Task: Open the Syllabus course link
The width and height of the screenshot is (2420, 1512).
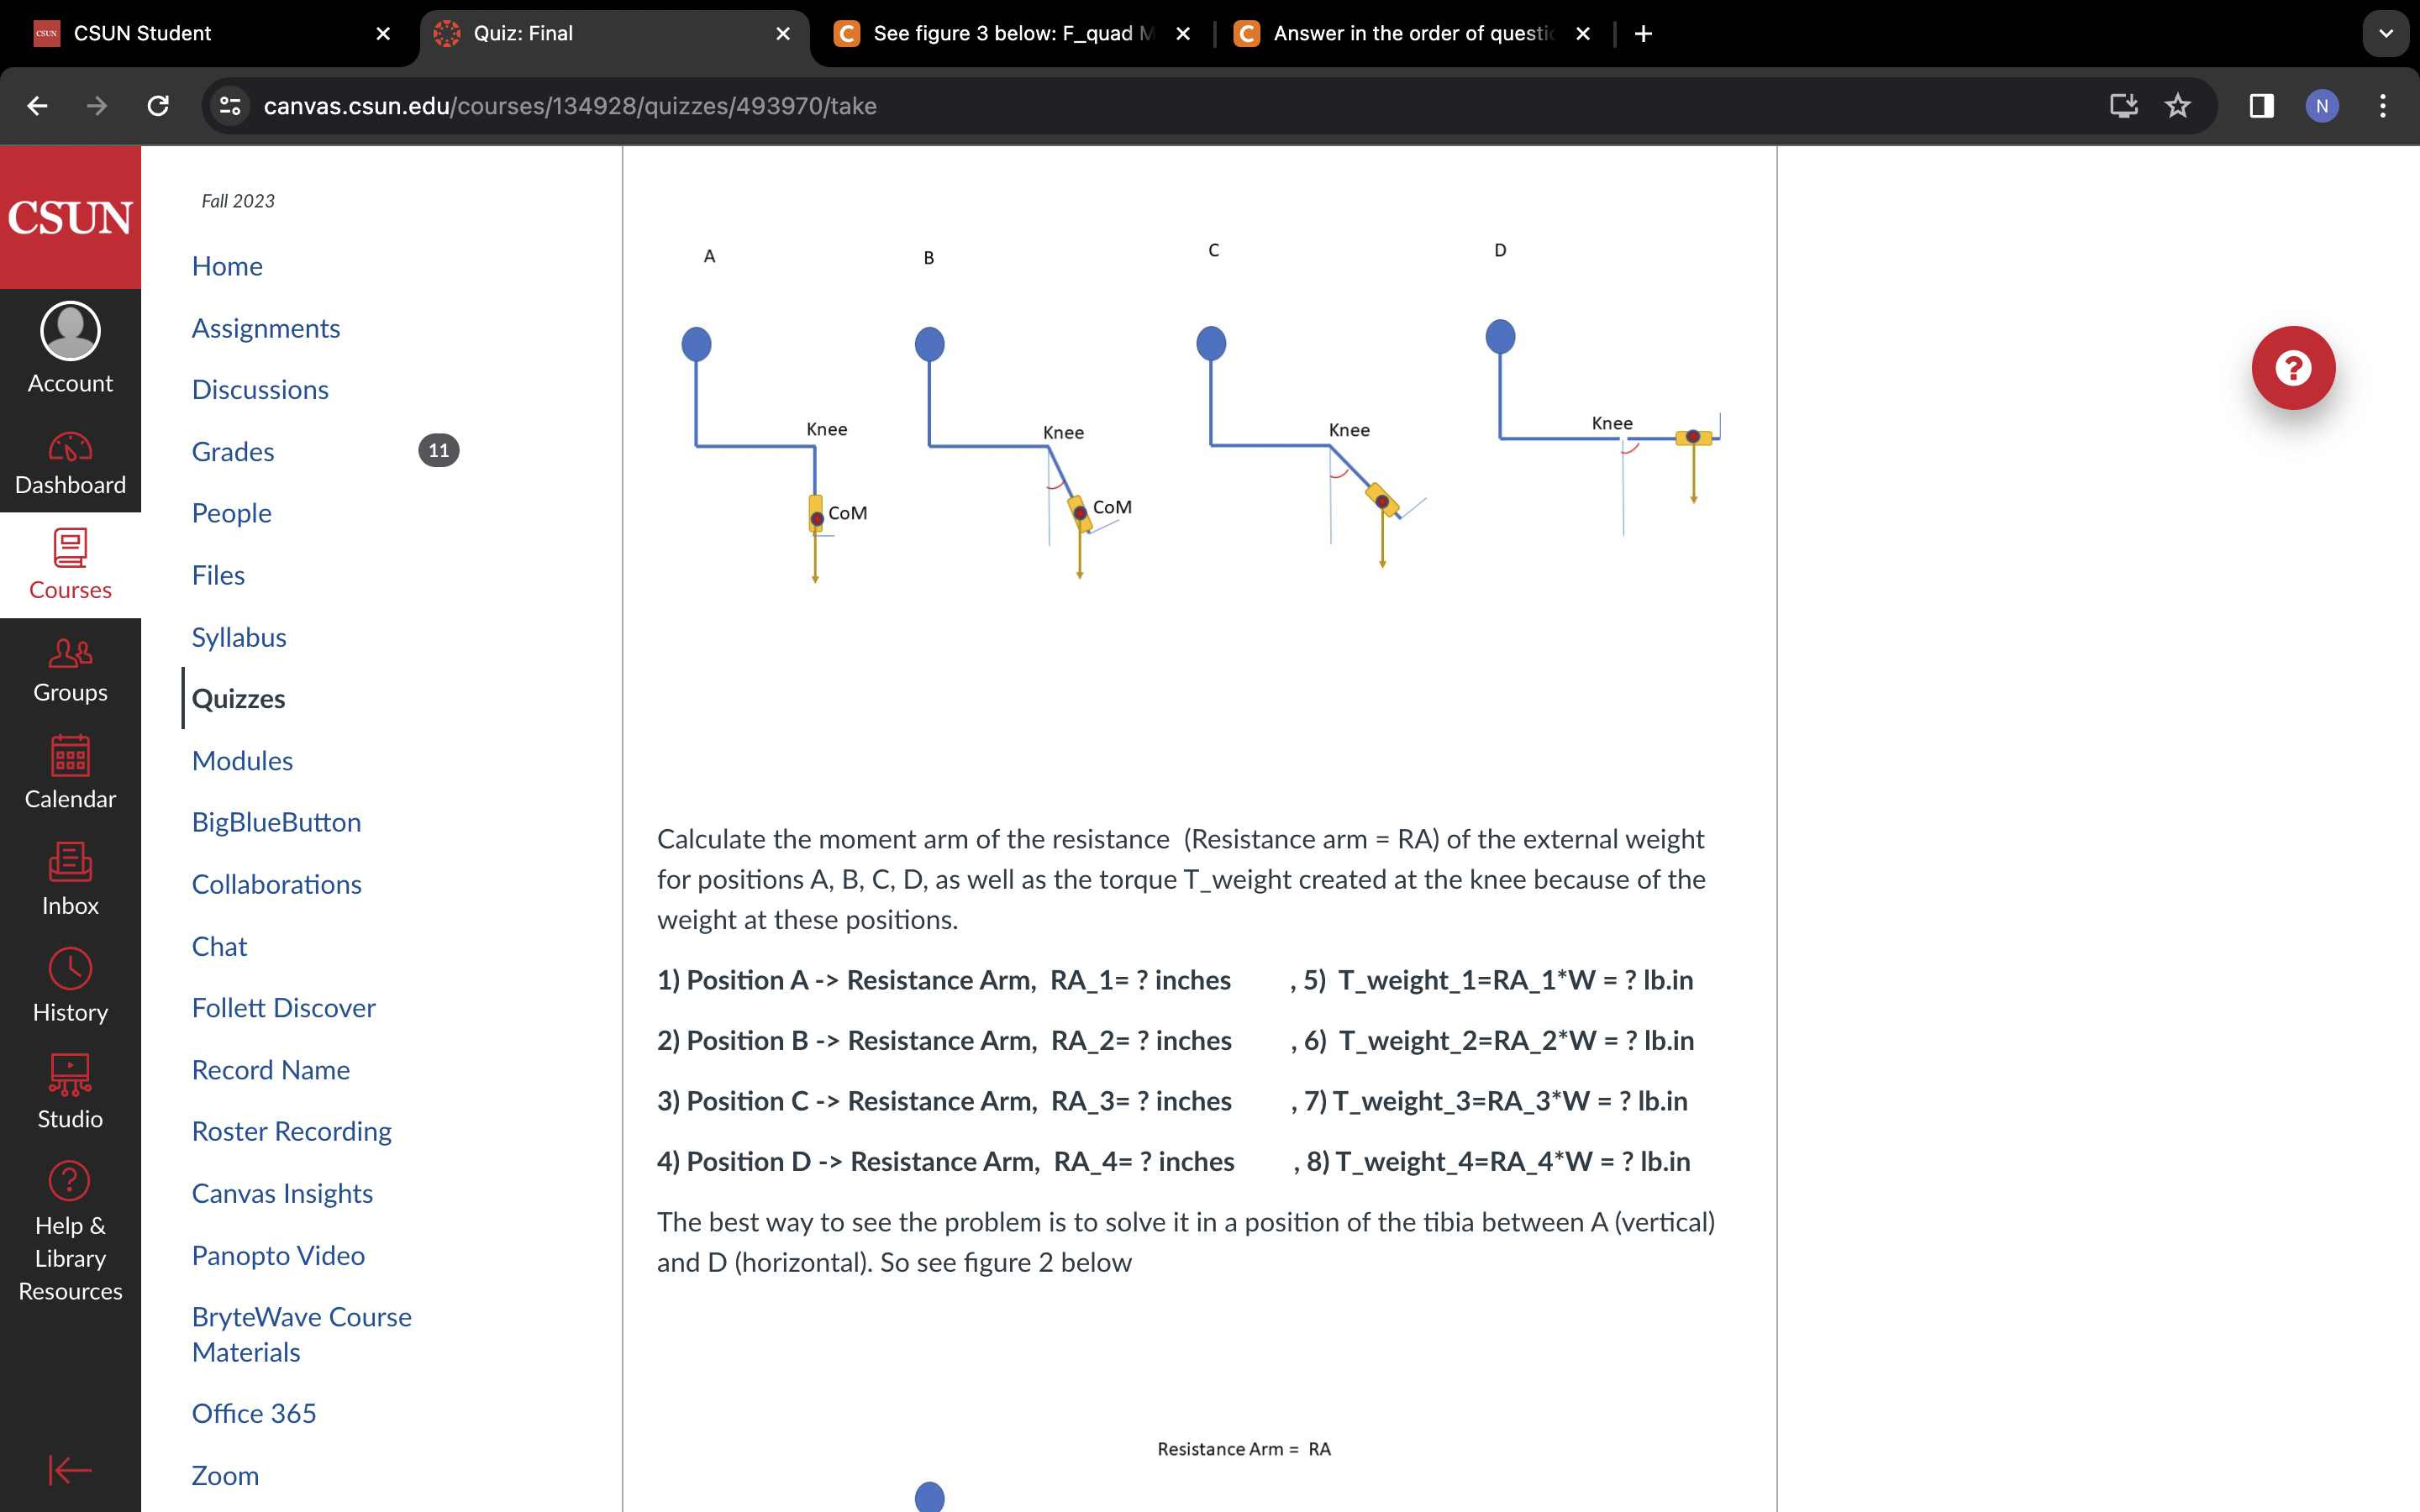Action: tap(239, 637)
